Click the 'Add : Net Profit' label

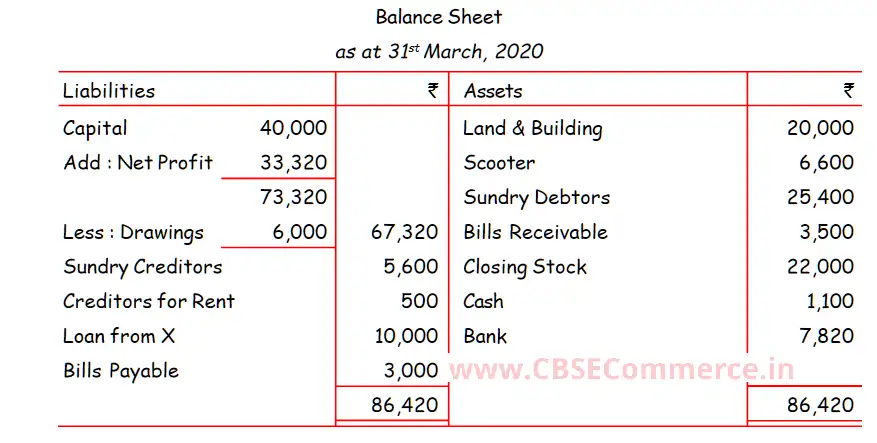pos(138,162)
